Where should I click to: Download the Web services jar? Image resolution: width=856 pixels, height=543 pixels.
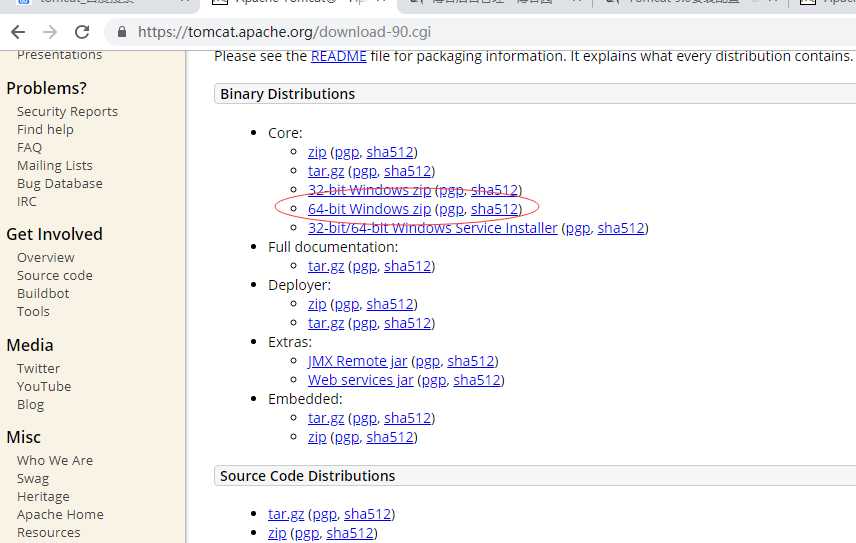[360, 380]
